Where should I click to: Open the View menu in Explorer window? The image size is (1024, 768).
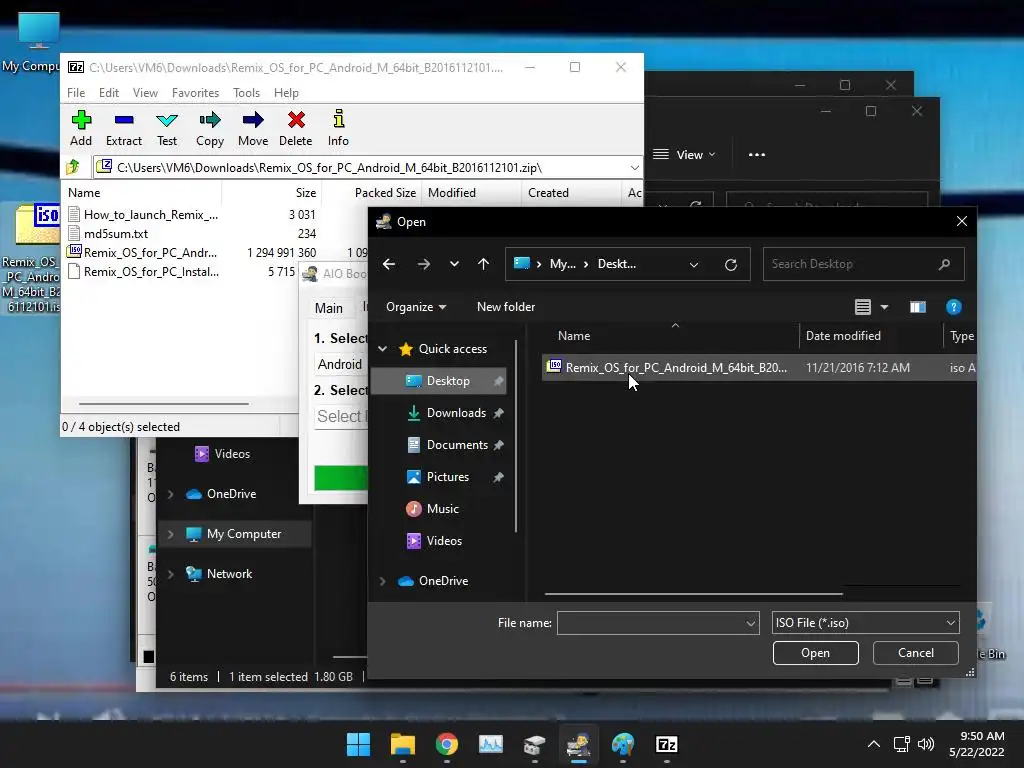pyautogui.click(x=684, y=155)
